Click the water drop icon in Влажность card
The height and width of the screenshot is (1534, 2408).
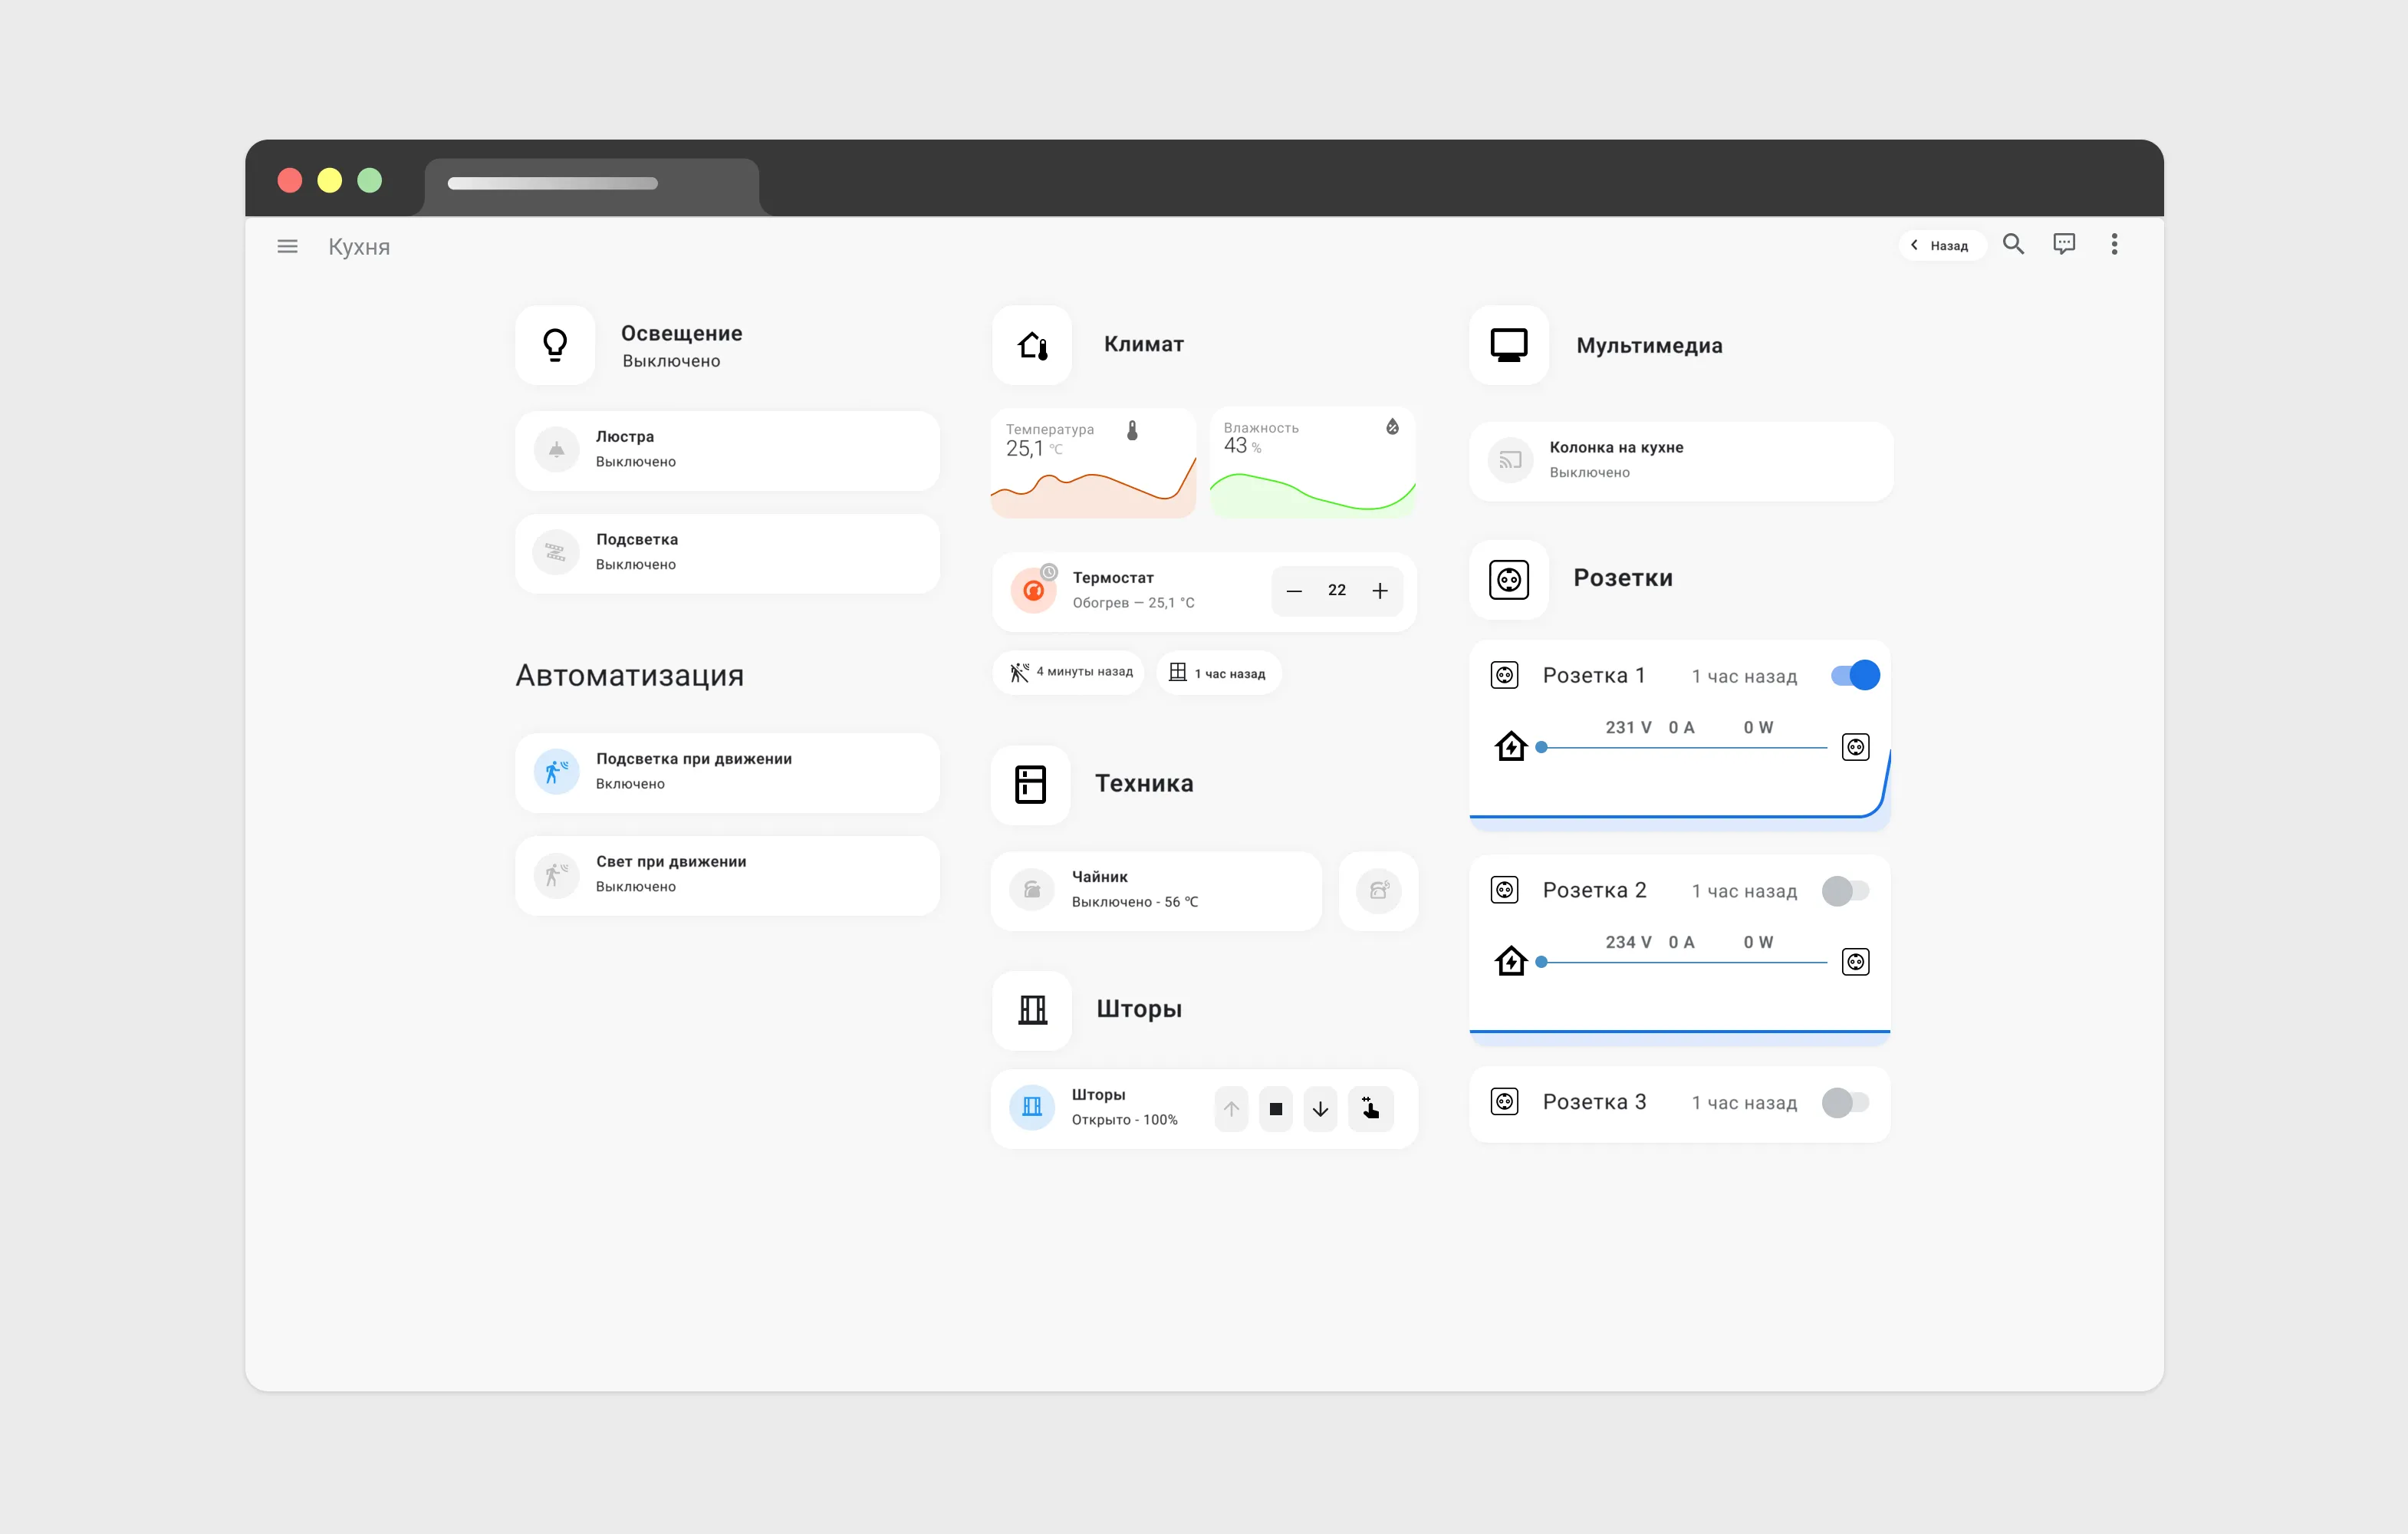coord(1392,427)
